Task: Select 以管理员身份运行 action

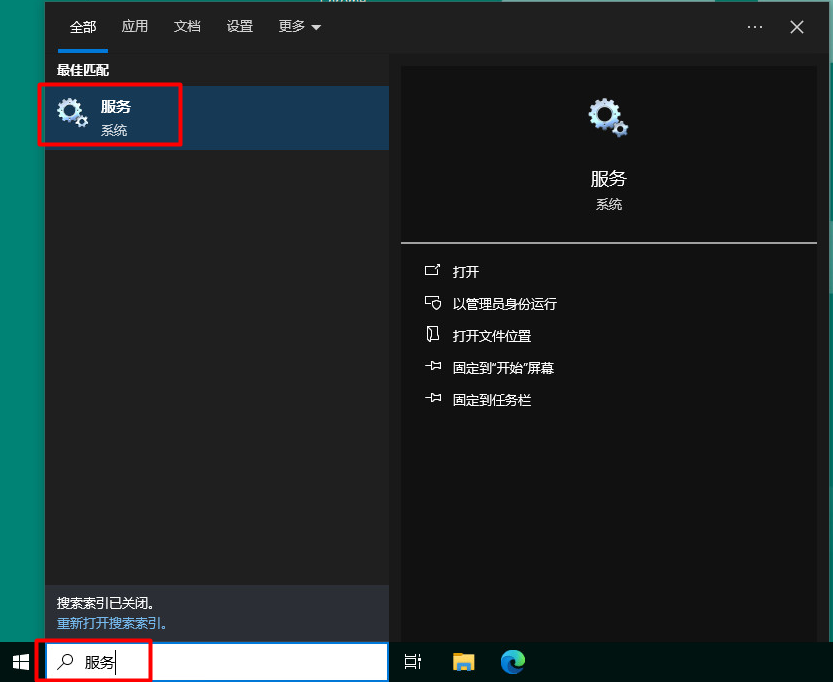Action: click(x=504, y=304)
